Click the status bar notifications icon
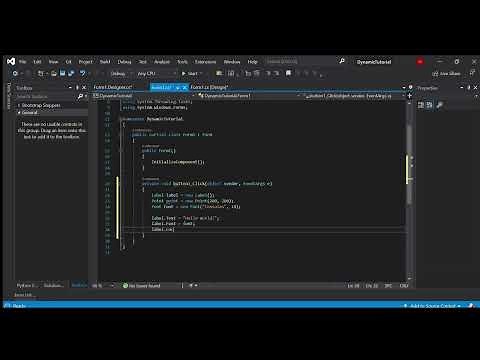This screenshot has width=480, height=360. click(x=471, y=306)
